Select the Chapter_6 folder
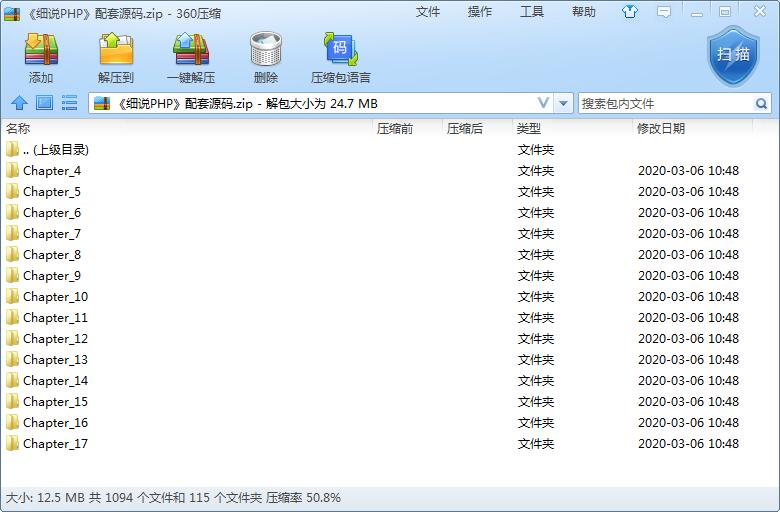This screenshot has height=512, width=780. pos(378,212)
